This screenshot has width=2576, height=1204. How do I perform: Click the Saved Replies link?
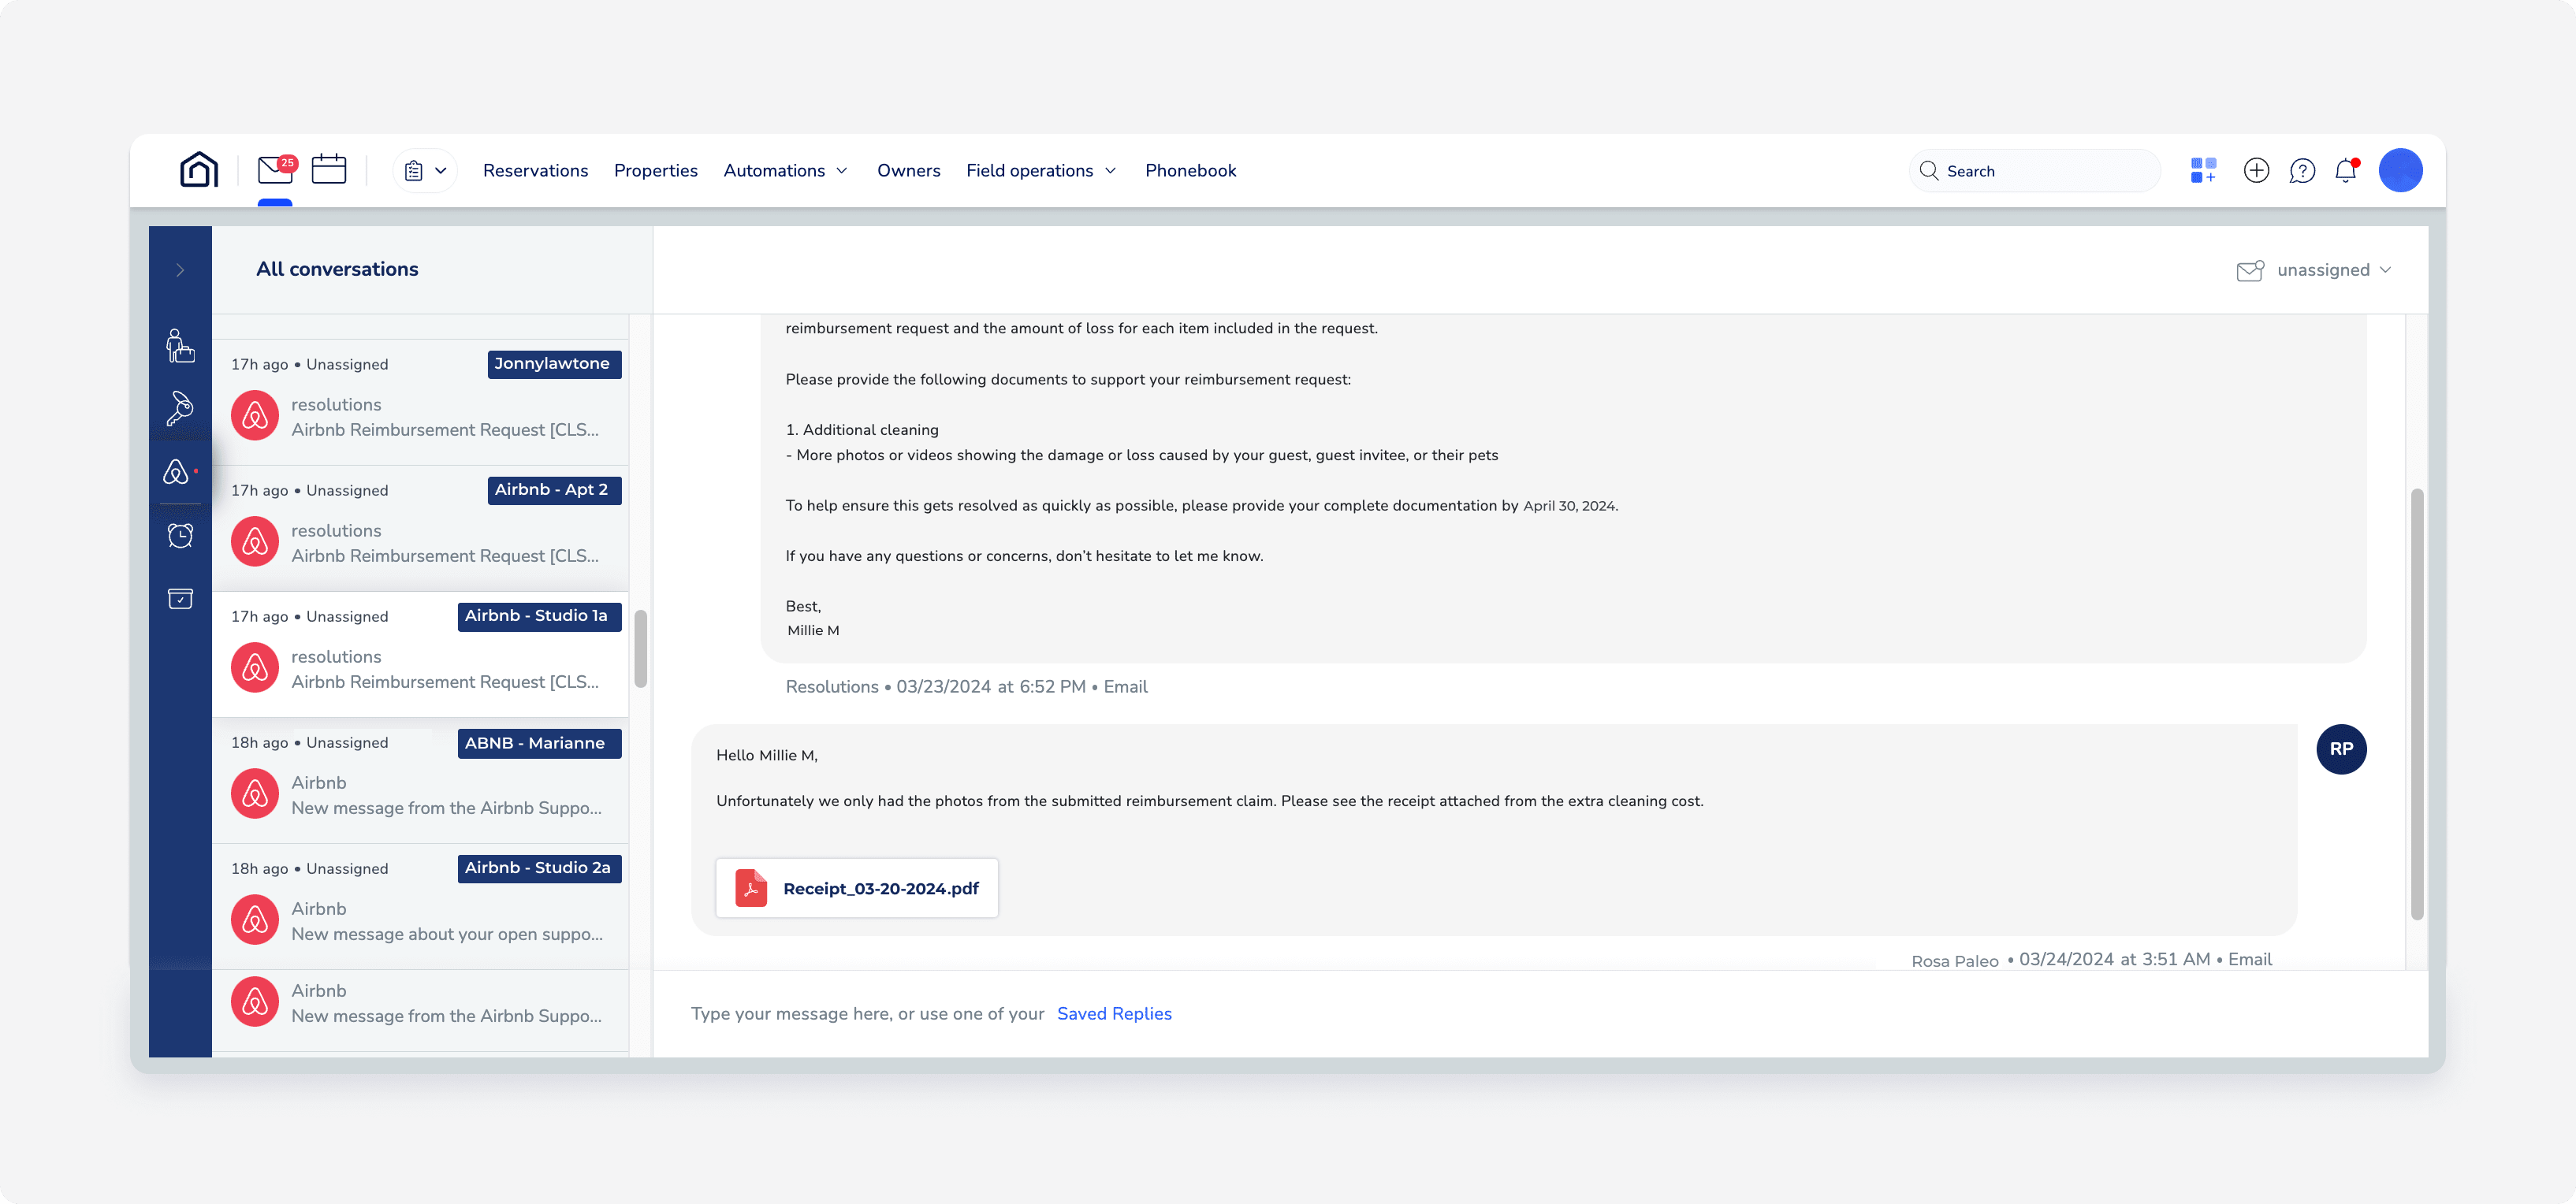point(1114,1014)
